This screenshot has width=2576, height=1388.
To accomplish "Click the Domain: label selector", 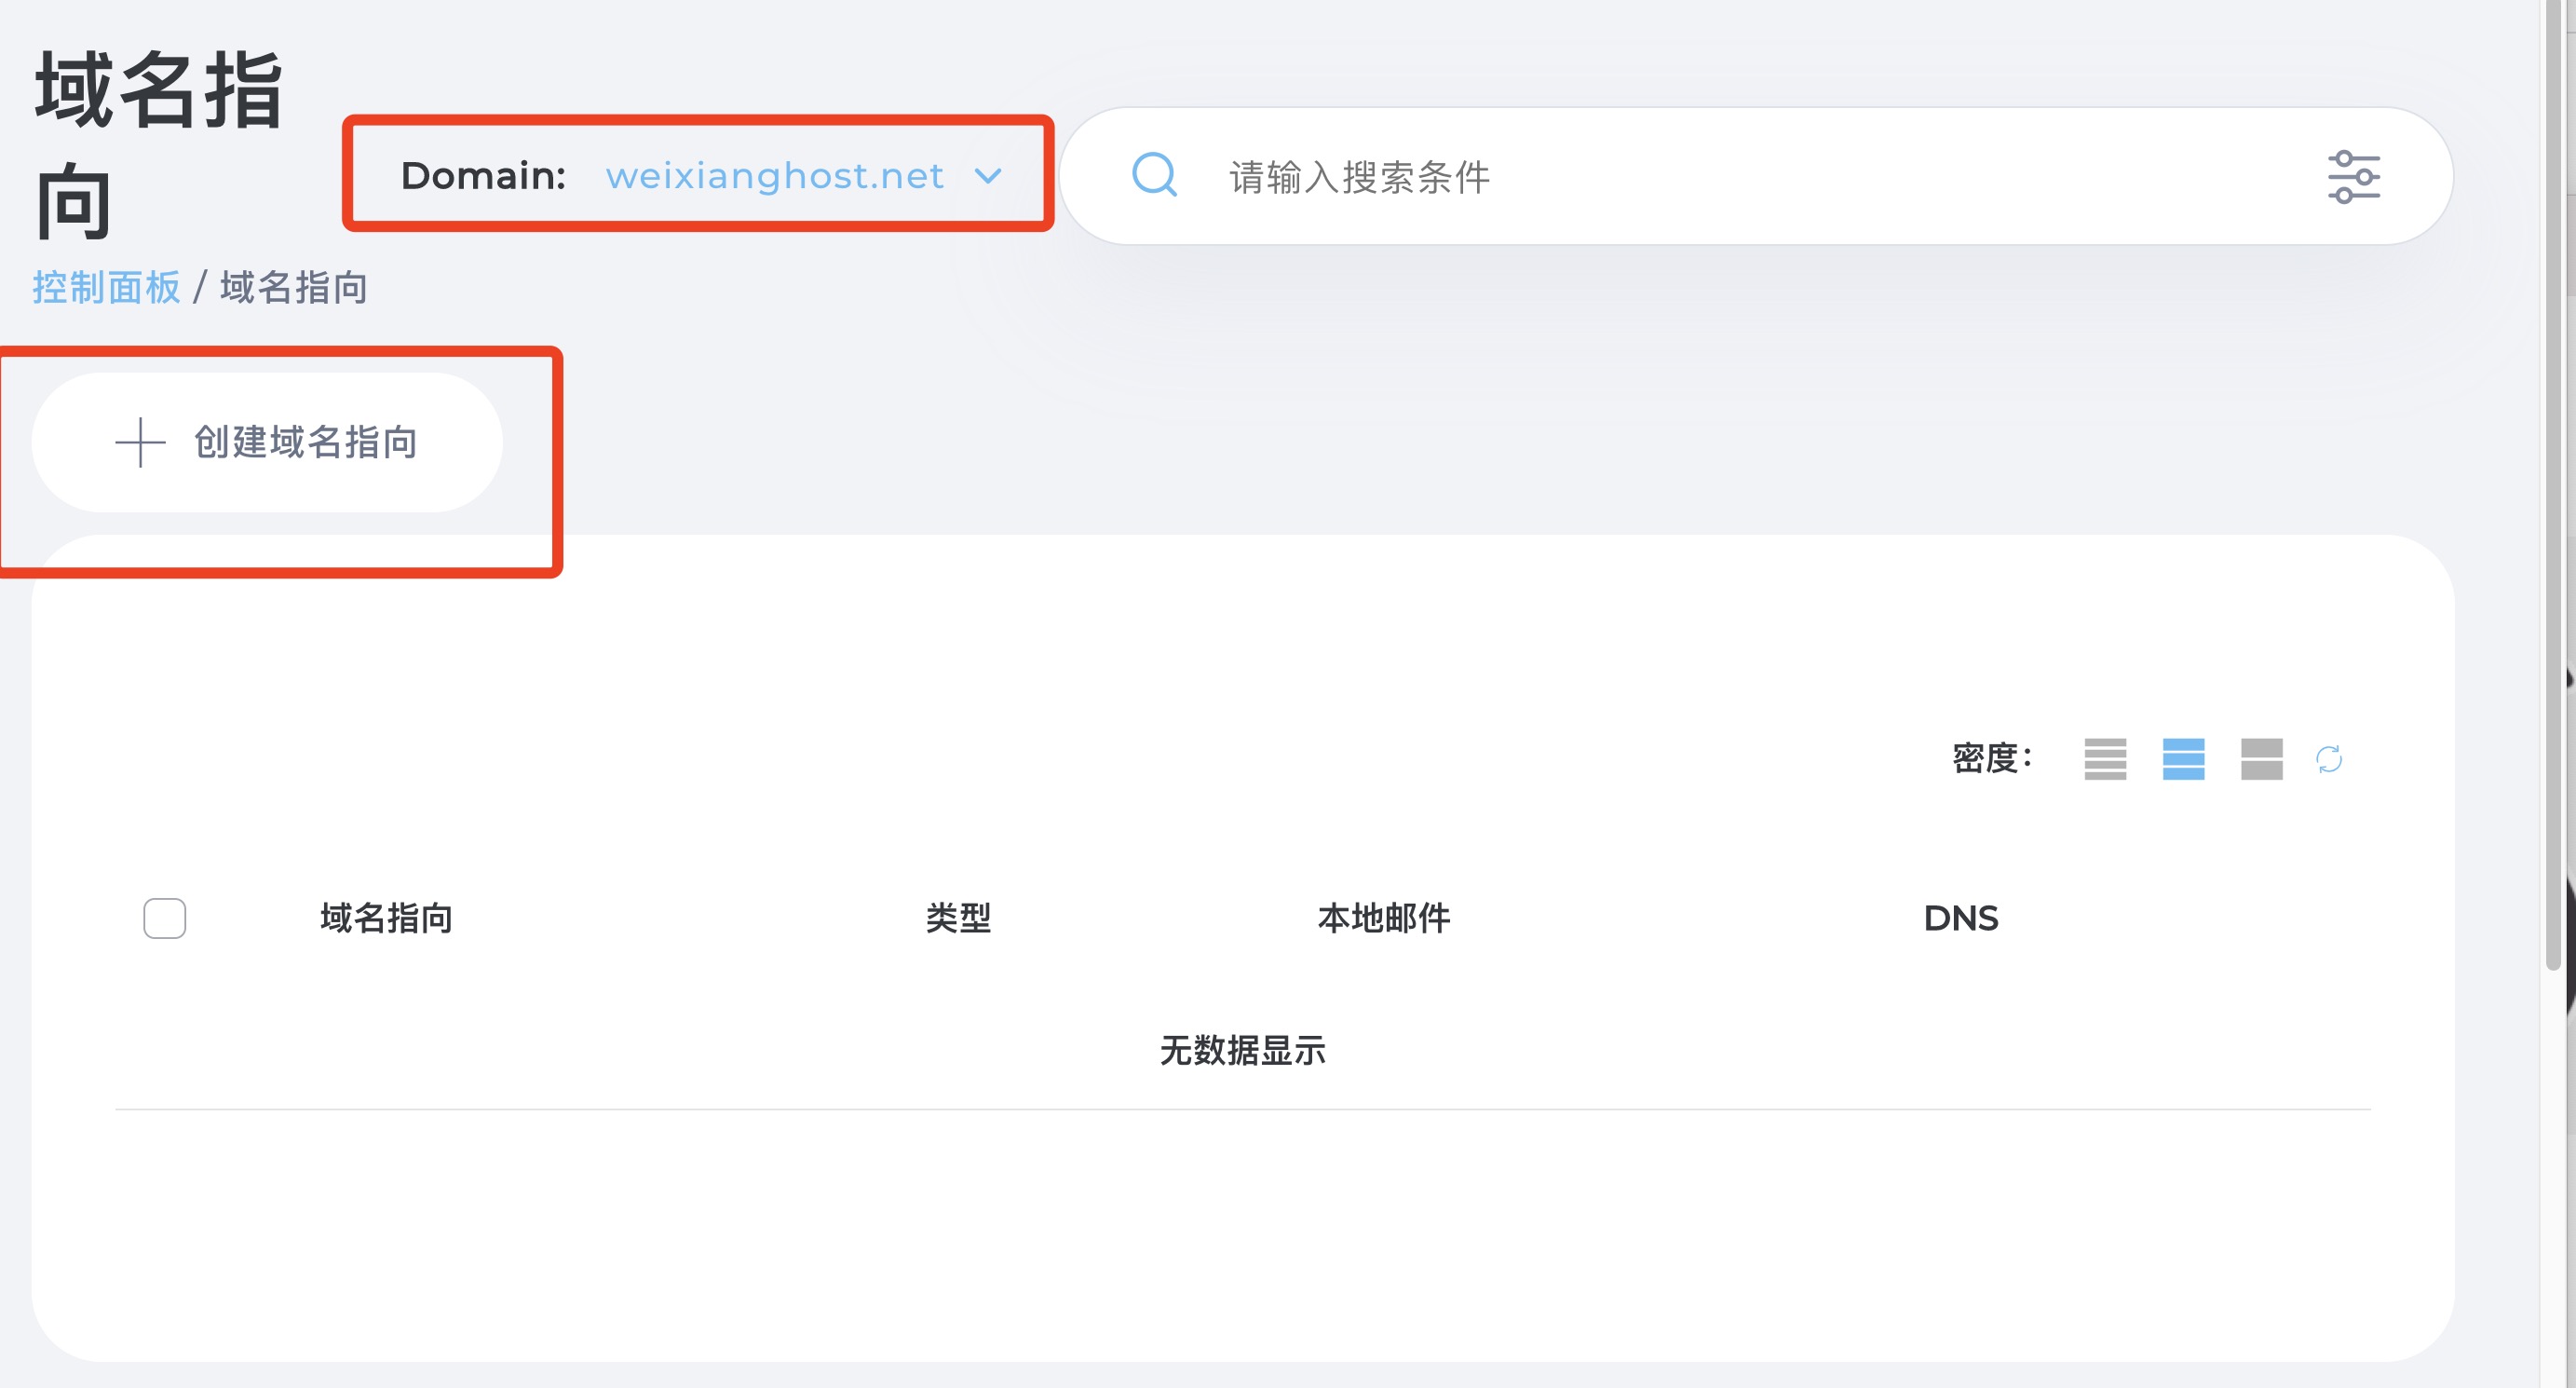I will (483, 177).
